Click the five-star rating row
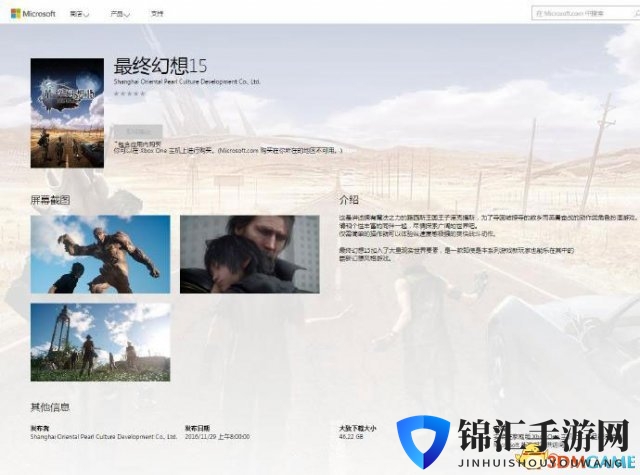The width and height of the screenshot is (640, 475). click(129, 93)
